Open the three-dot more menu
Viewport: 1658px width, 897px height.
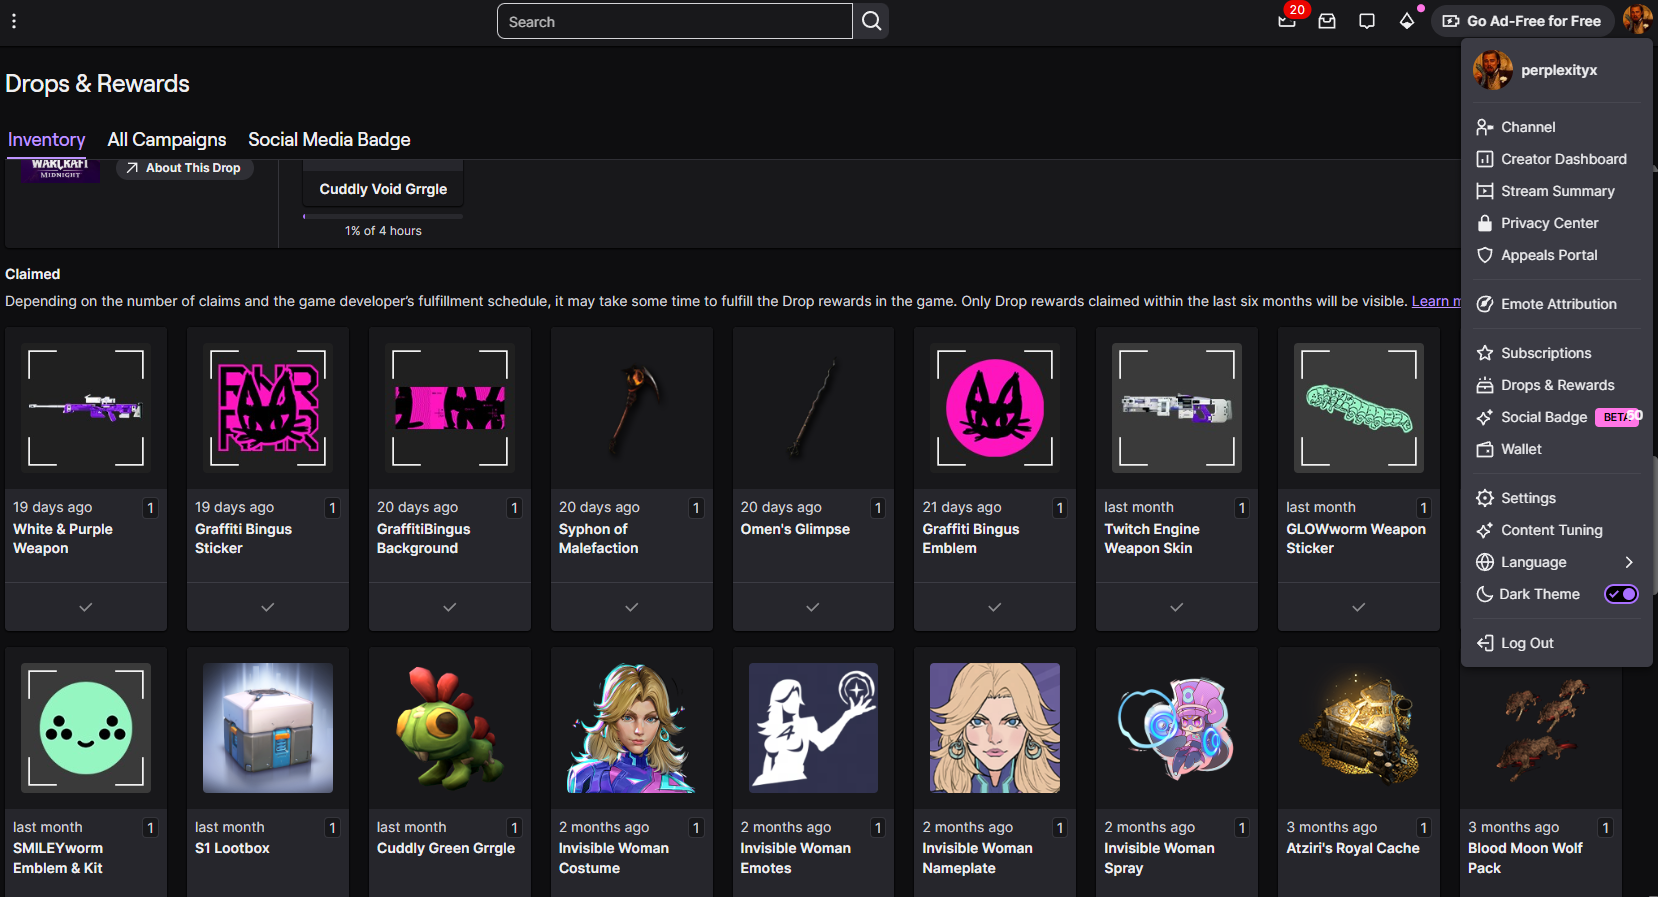(14, 21)
